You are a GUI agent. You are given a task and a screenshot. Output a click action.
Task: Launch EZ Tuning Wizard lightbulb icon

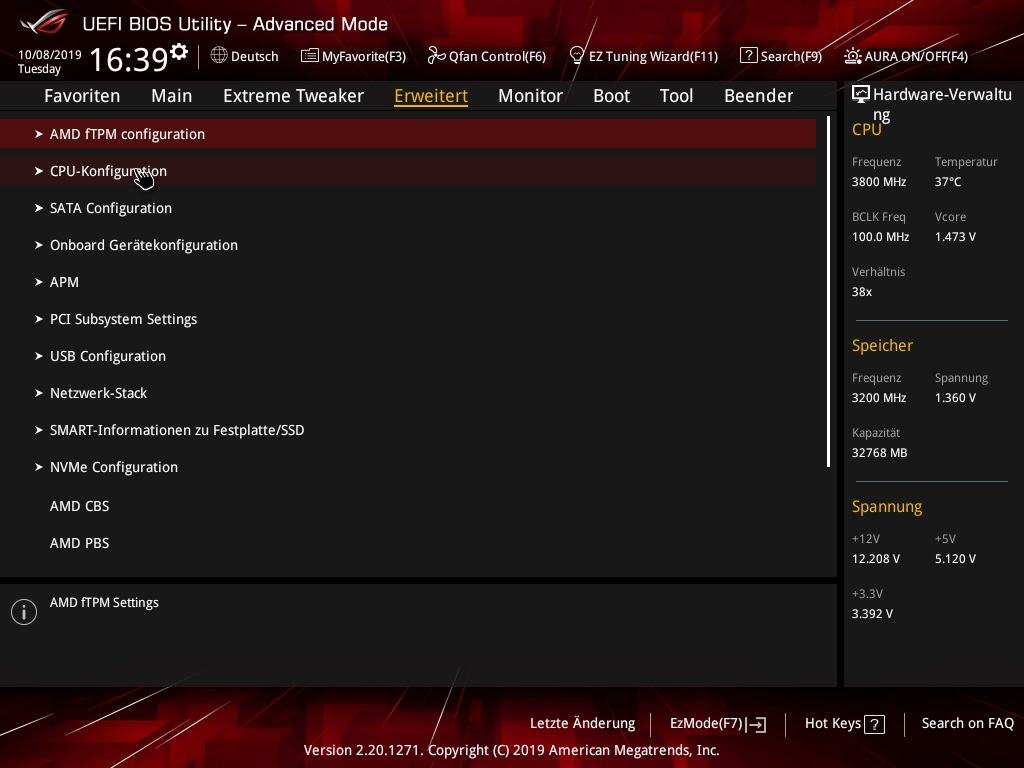coord(577,56)
